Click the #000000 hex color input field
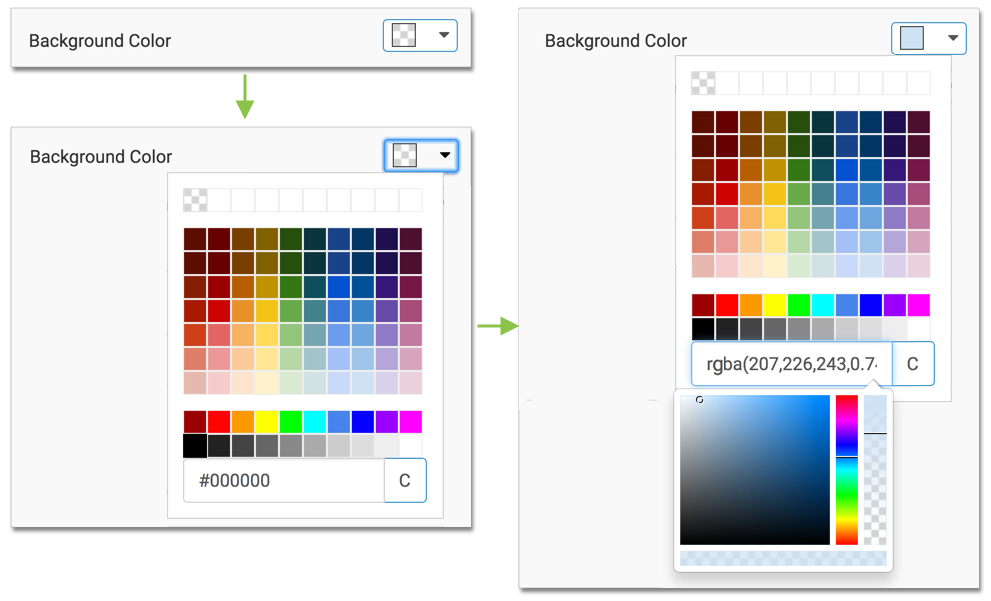 [x=284, y=480]
